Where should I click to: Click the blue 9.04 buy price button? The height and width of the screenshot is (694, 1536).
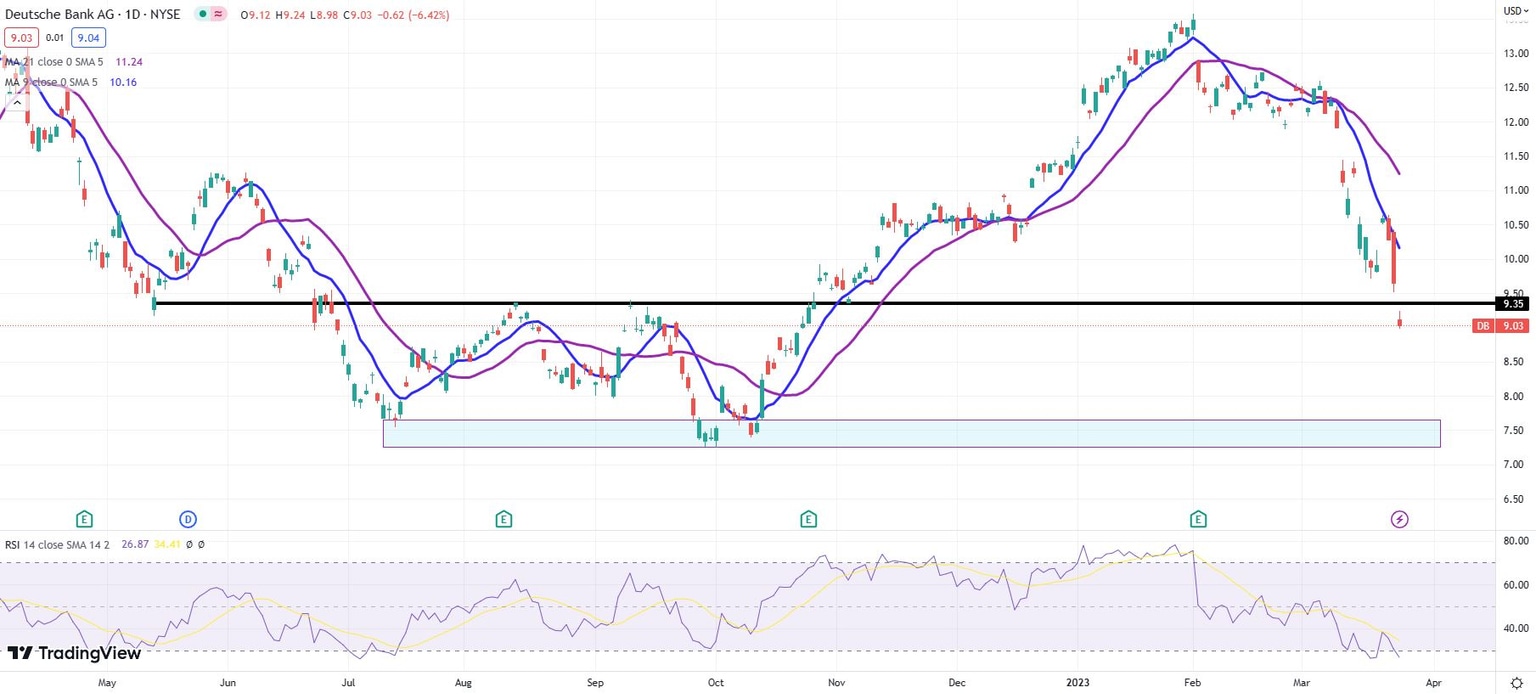pyautogui.click(x=89, y=37)
